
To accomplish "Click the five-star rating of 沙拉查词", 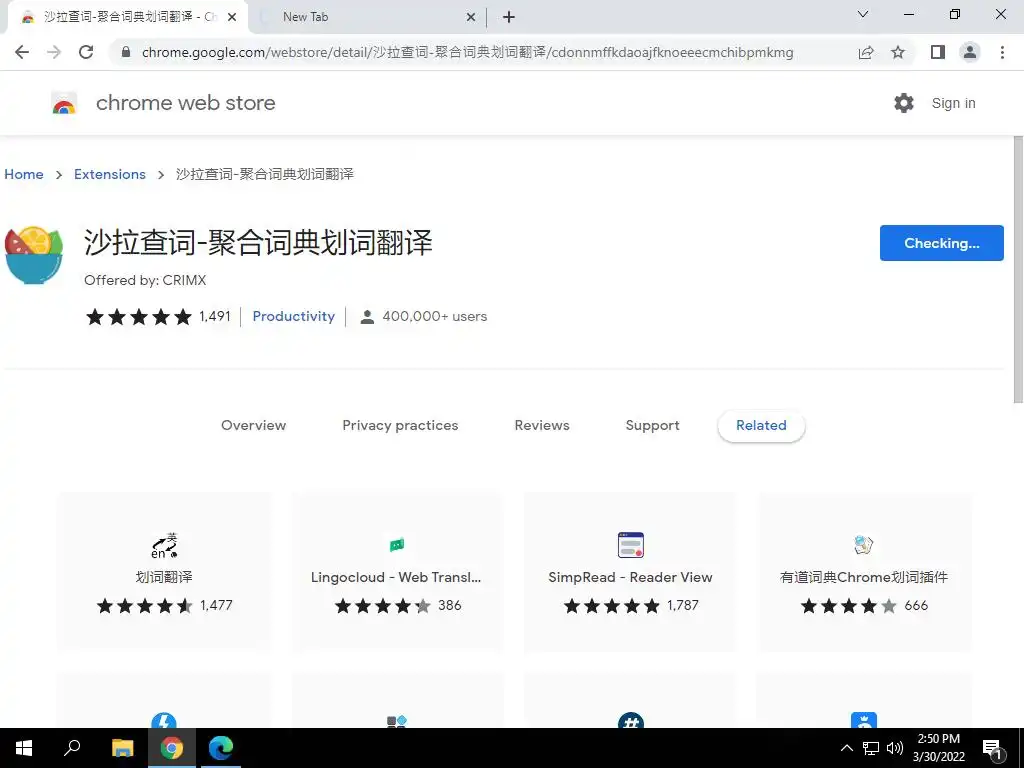I will click(x=138, y=317).
